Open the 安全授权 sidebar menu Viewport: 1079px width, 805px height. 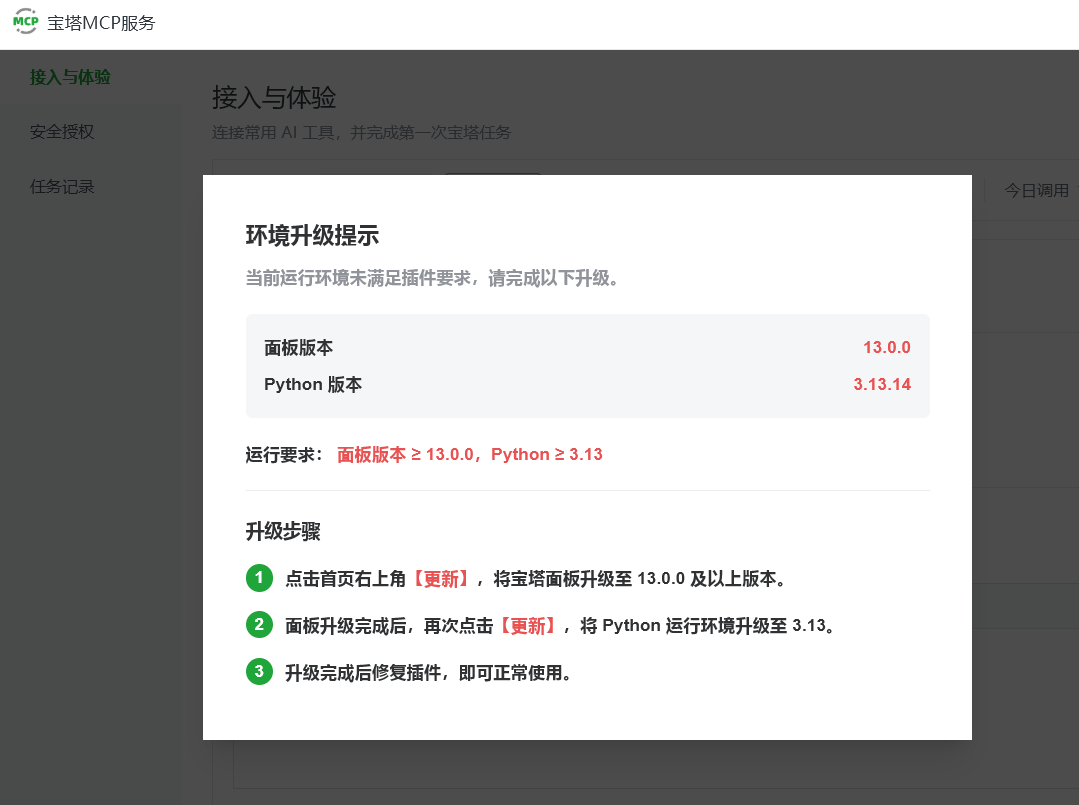coord(62,131)
